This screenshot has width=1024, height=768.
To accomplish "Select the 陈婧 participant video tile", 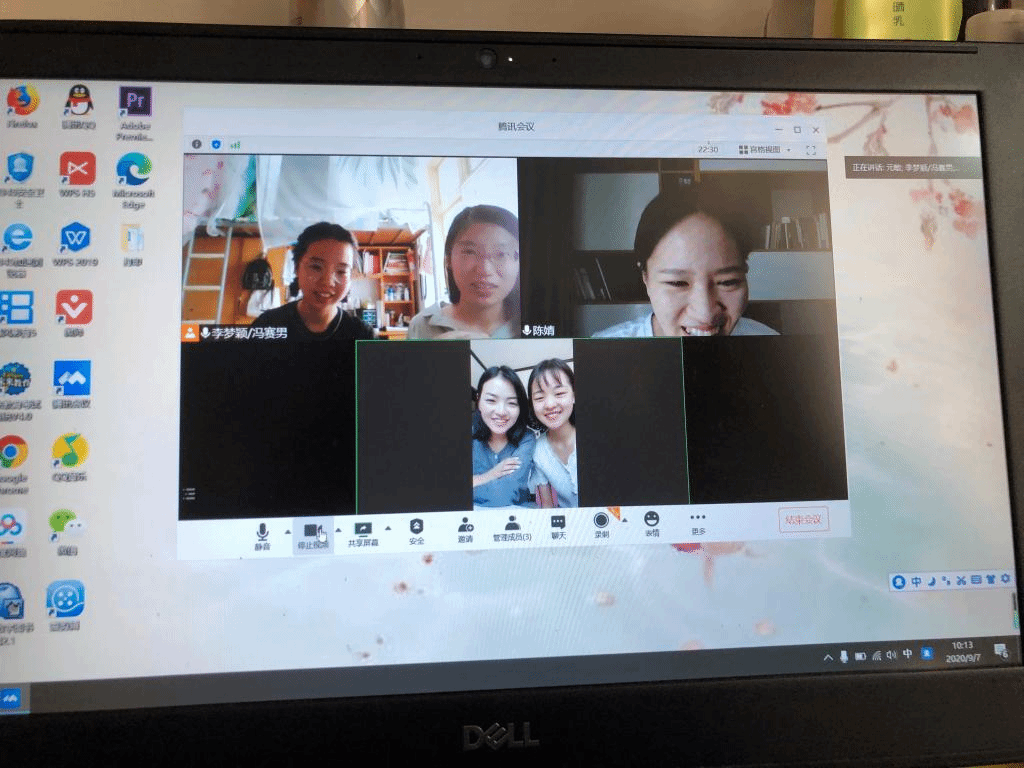I will [682, 248].
